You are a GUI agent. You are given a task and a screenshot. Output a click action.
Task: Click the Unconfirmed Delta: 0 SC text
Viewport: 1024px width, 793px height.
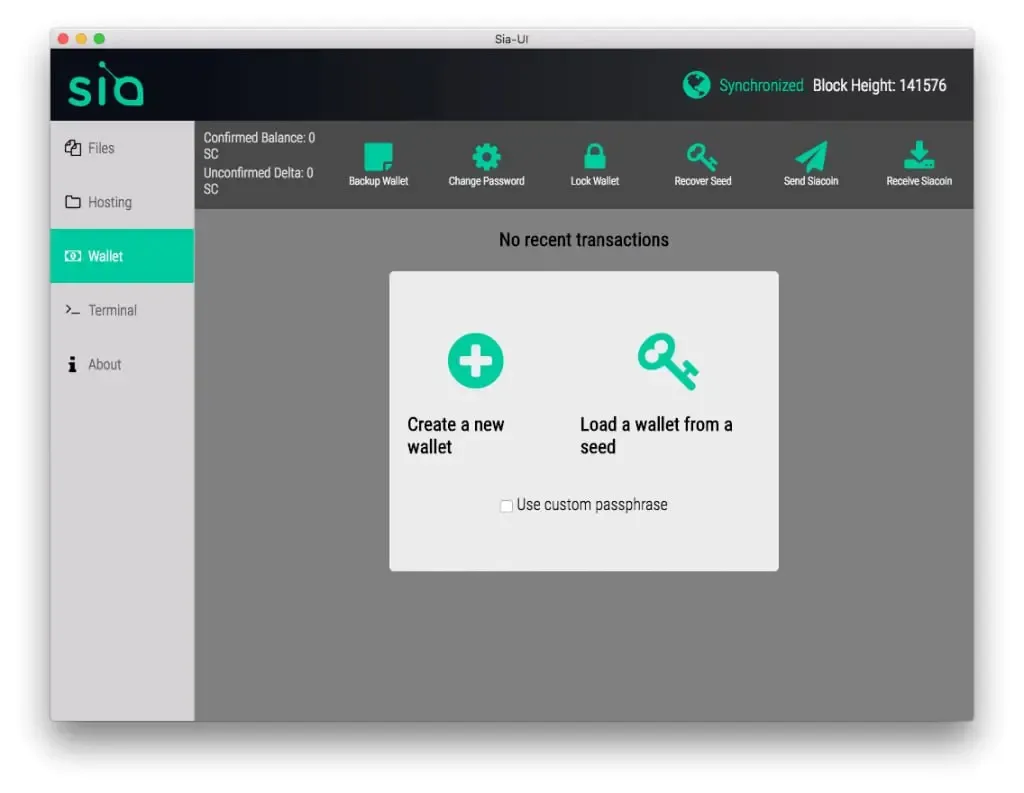(259, 181)
